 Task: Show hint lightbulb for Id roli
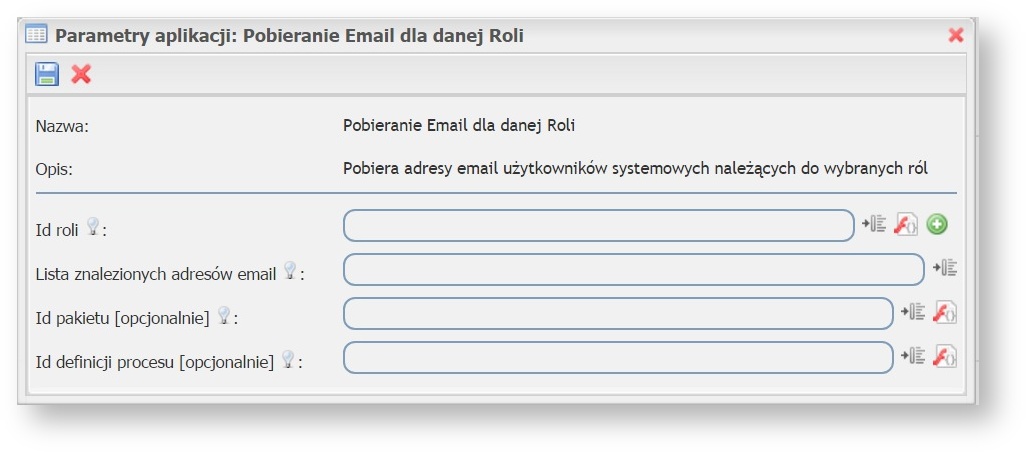(93, 227)
